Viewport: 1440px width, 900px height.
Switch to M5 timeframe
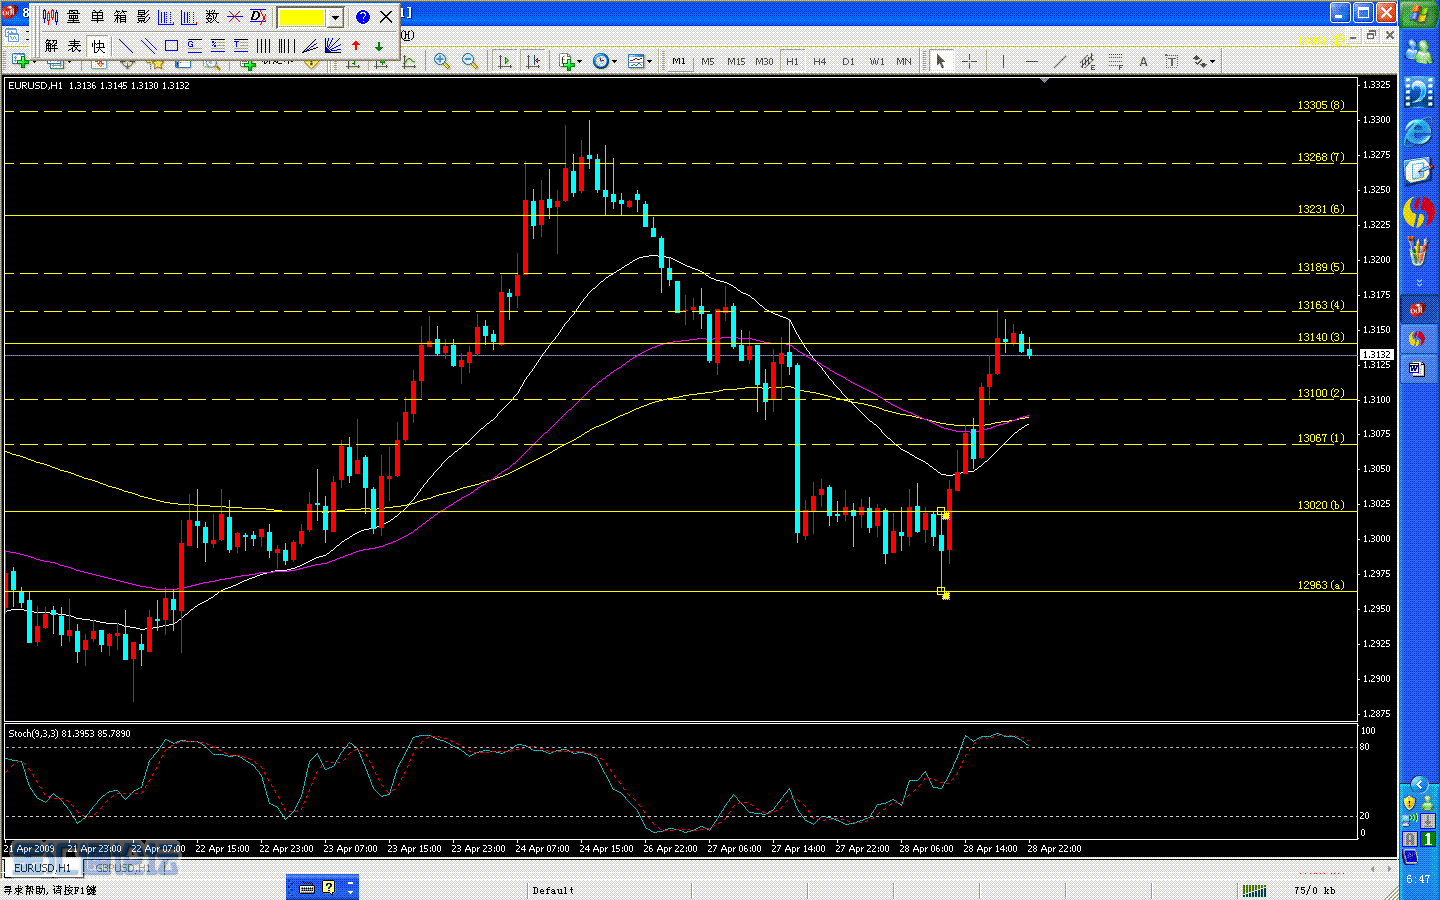coord(708,61)
